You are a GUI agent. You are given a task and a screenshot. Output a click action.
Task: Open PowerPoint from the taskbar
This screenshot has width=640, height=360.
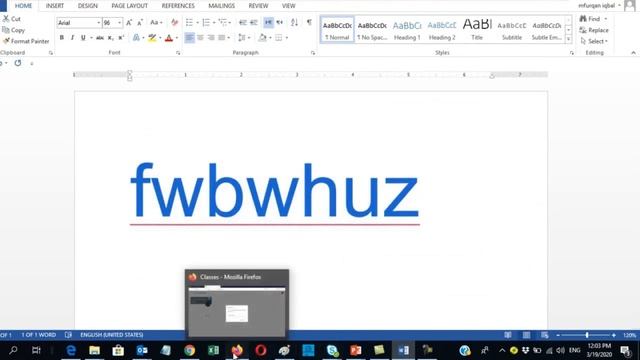(356, 350)
